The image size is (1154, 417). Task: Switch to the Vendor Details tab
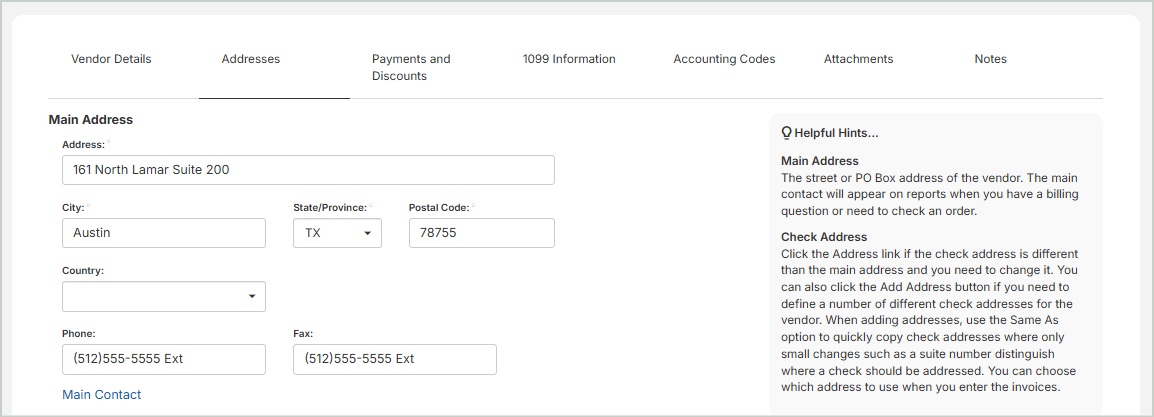pyautogui.click(x=111, y=59)
